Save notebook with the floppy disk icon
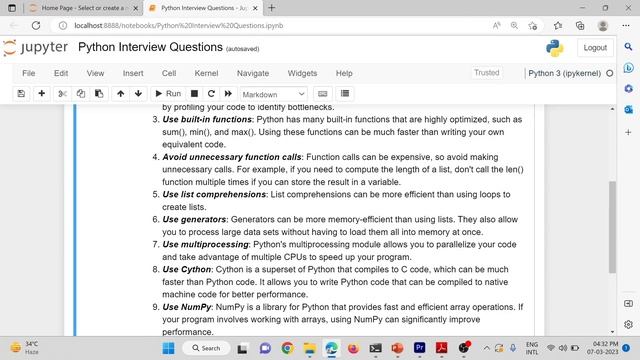Screen dimensions: 640x360 click(x=21, y=94)
